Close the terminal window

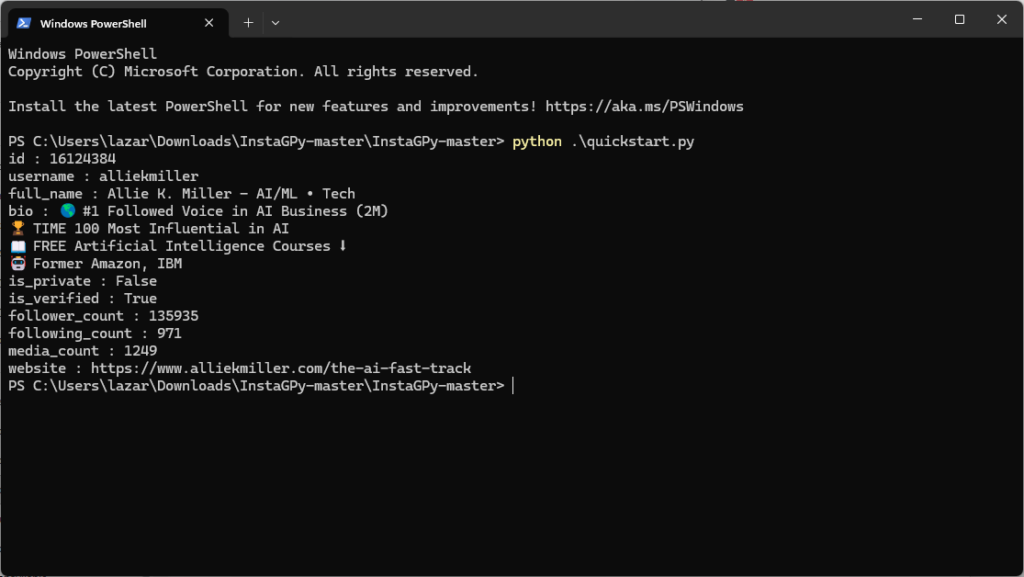1000,19
